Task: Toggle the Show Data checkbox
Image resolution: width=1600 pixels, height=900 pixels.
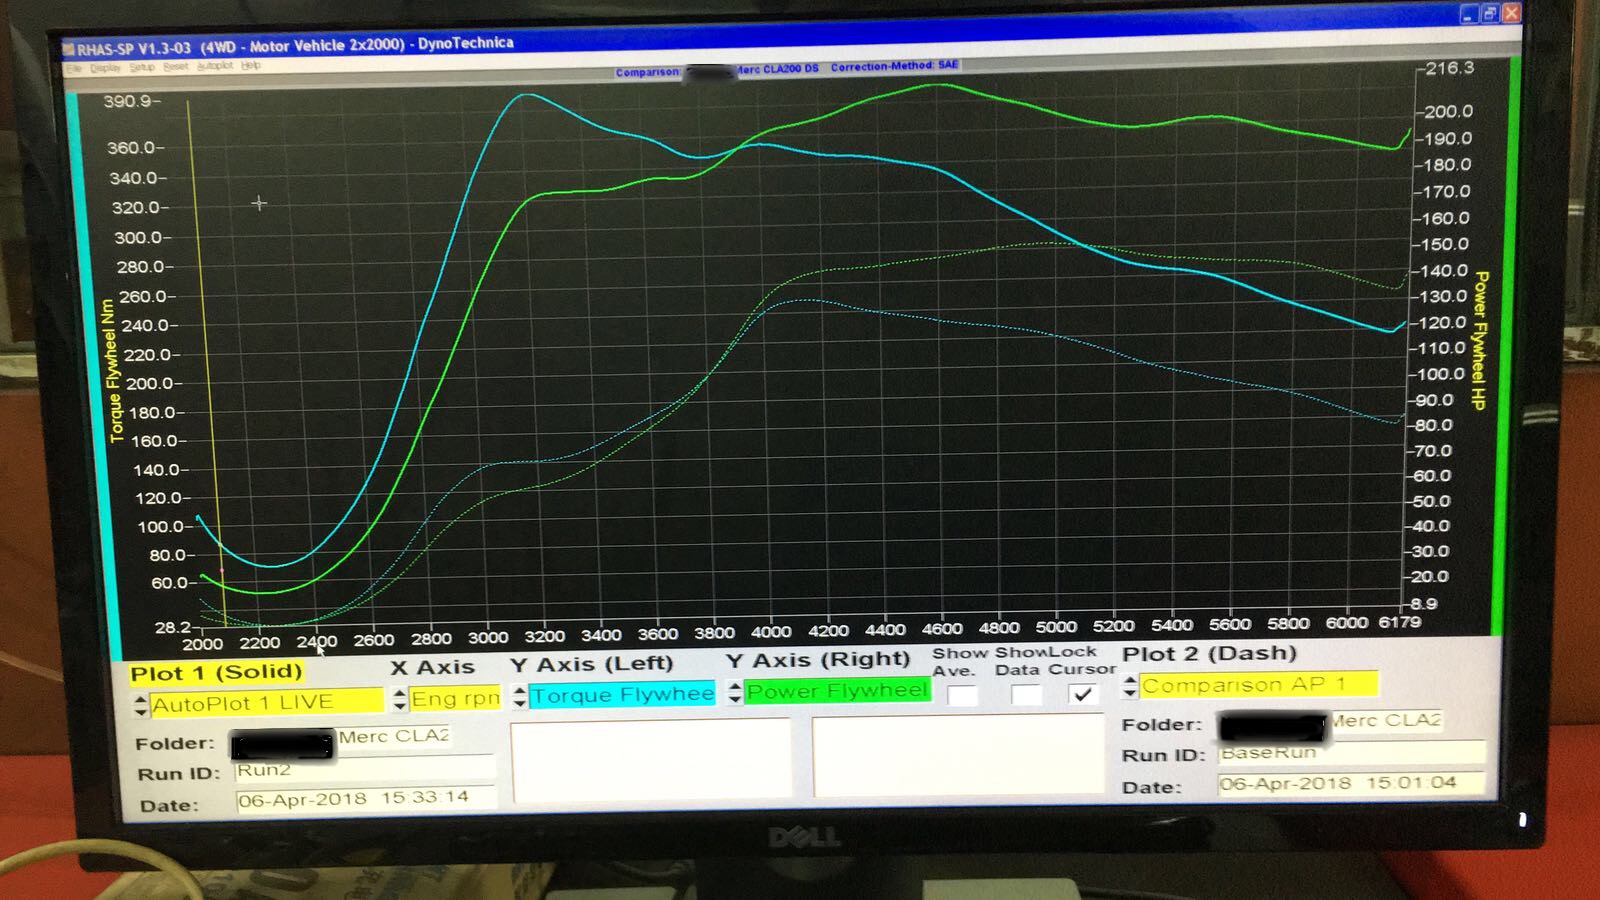Action: click(1026, 694)
